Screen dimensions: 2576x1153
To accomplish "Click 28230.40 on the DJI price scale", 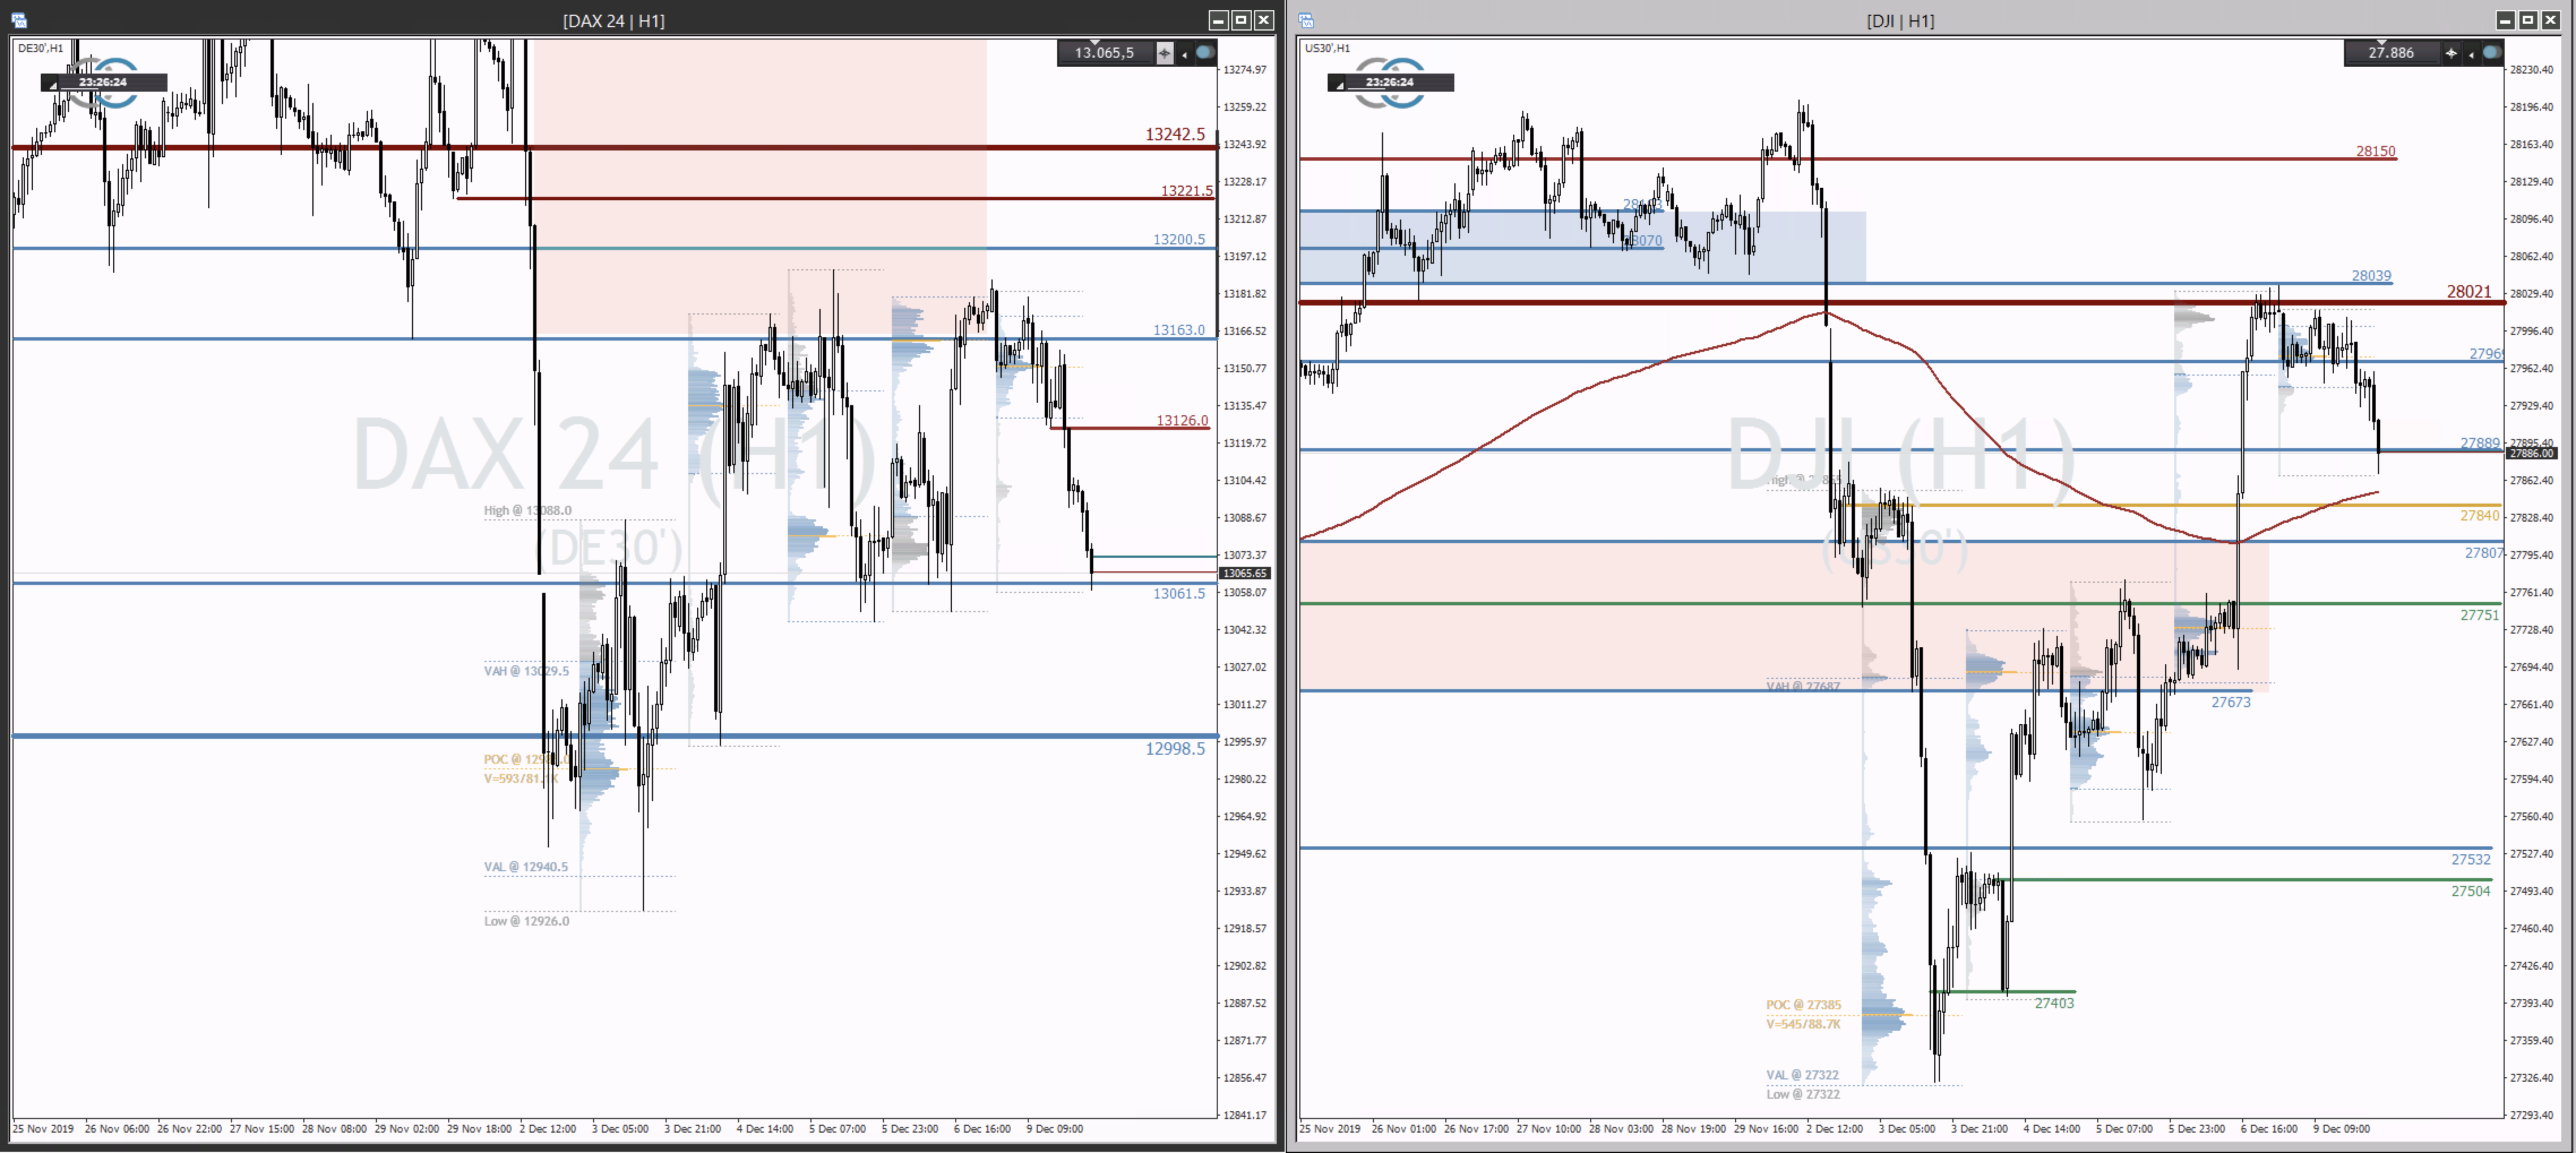I will click(x=2531, y=69).
